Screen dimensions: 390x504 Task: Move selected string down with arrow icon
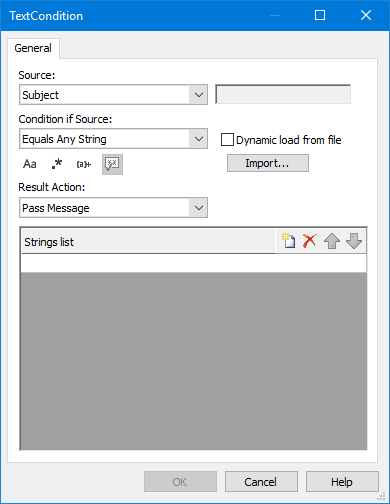click(x=354, y=241)
